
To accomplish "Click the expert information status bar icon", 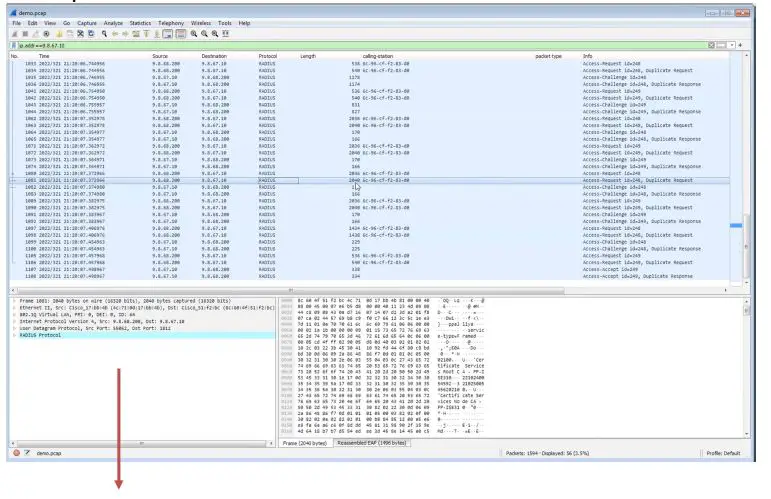I will click(16, 453).
